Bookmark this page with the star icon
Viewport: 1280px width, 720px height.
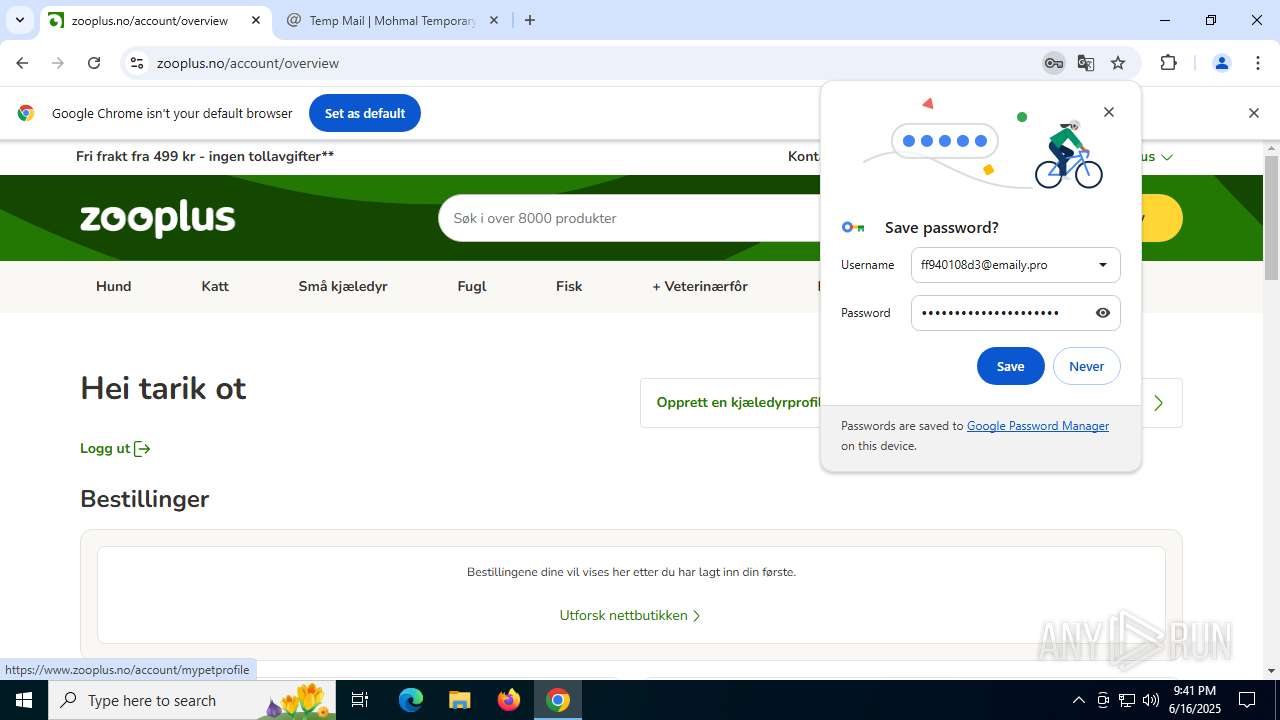[x=1118, y=63]
